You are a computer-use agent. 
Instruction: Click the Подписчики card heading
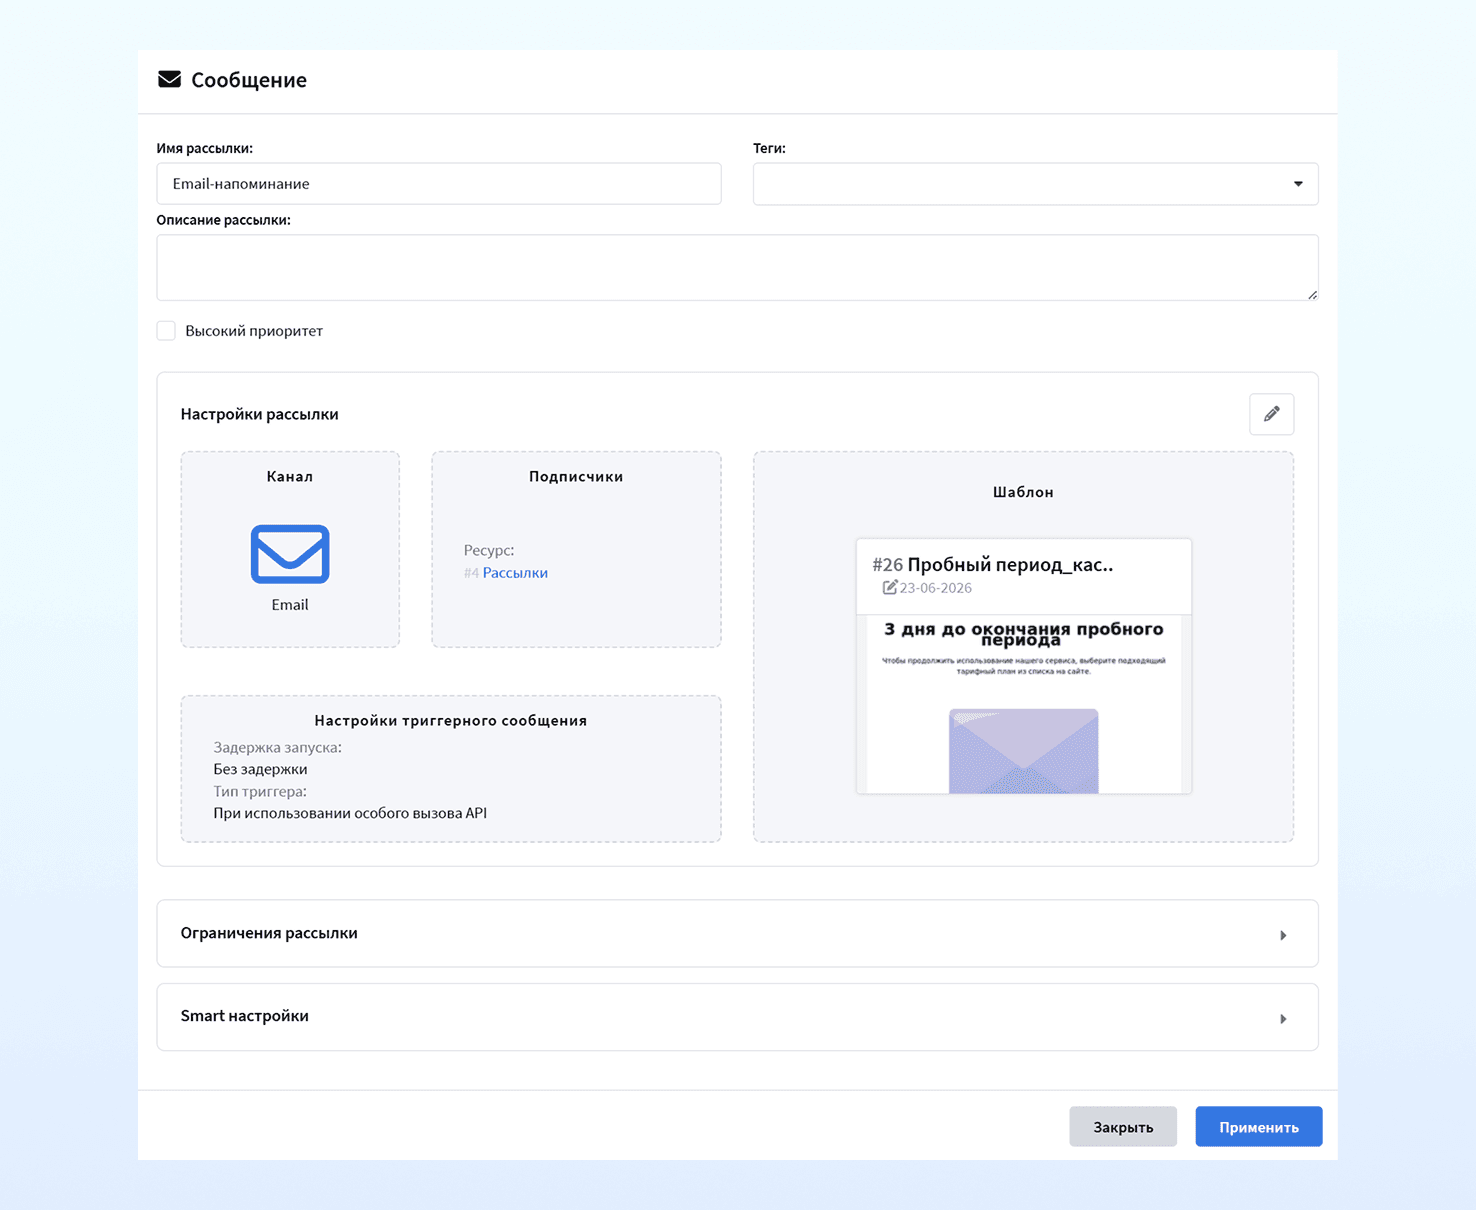point(576,477)
